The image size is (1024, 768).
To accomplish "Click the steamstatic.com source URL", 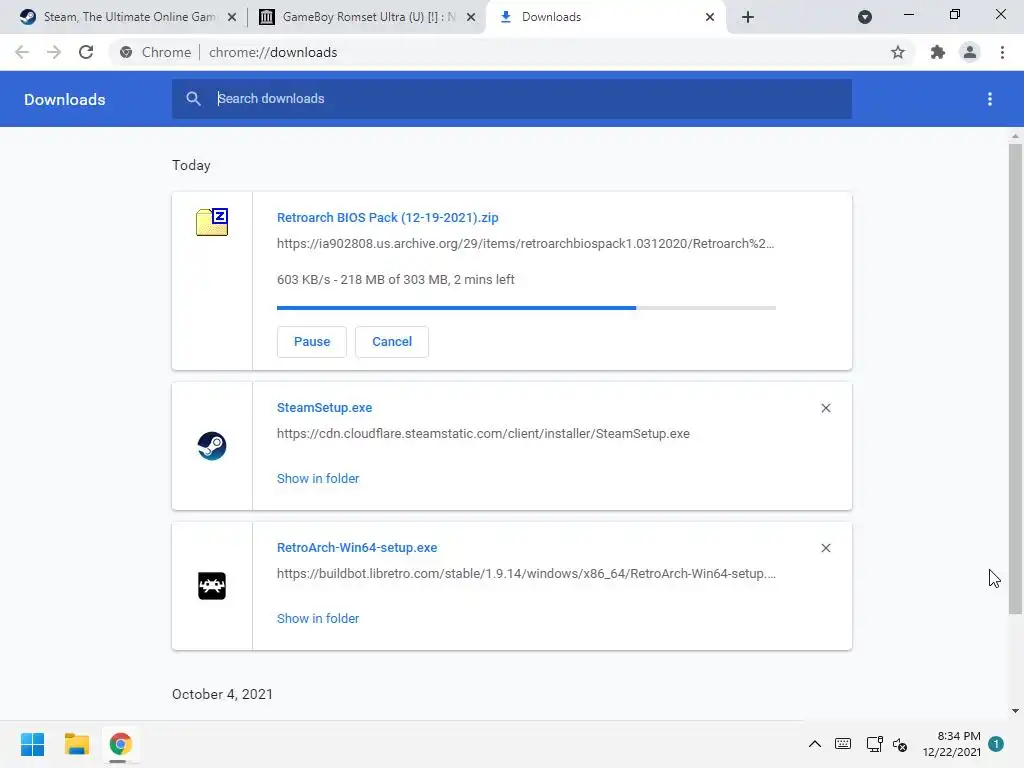I will (x=483, y=434).
